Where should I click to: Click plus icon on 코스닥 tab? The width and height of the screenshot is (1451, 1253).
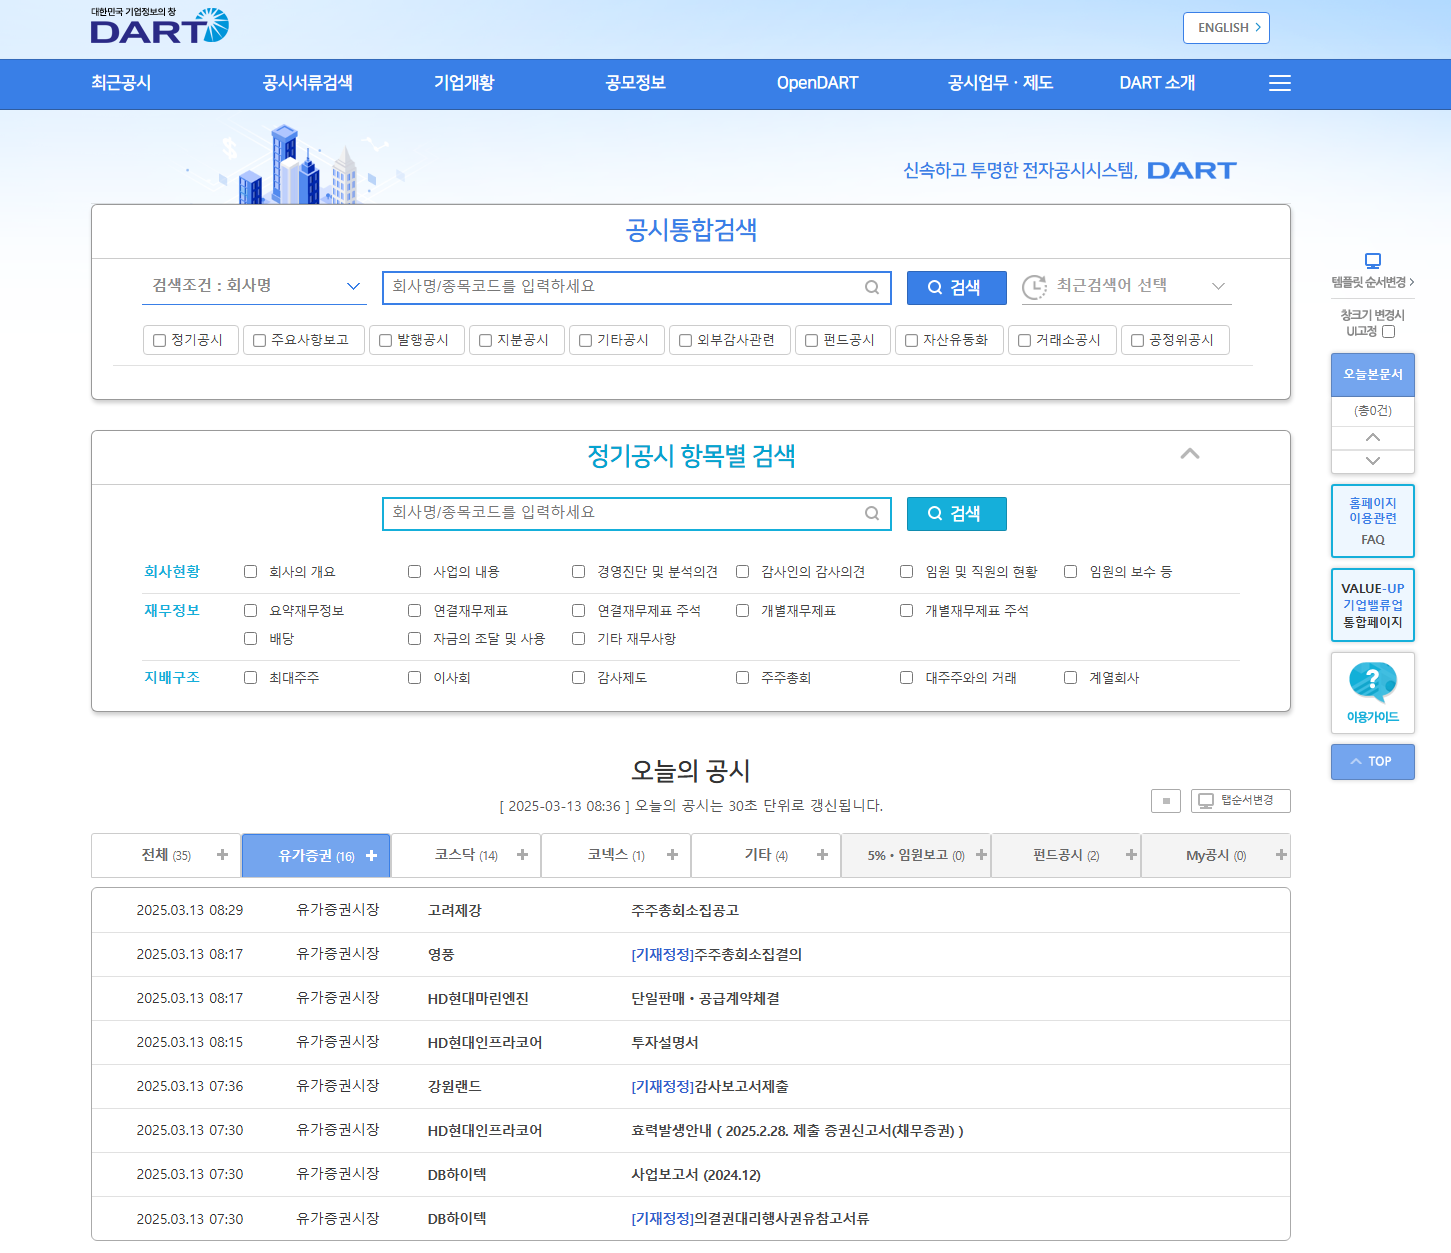click(522, 855)
